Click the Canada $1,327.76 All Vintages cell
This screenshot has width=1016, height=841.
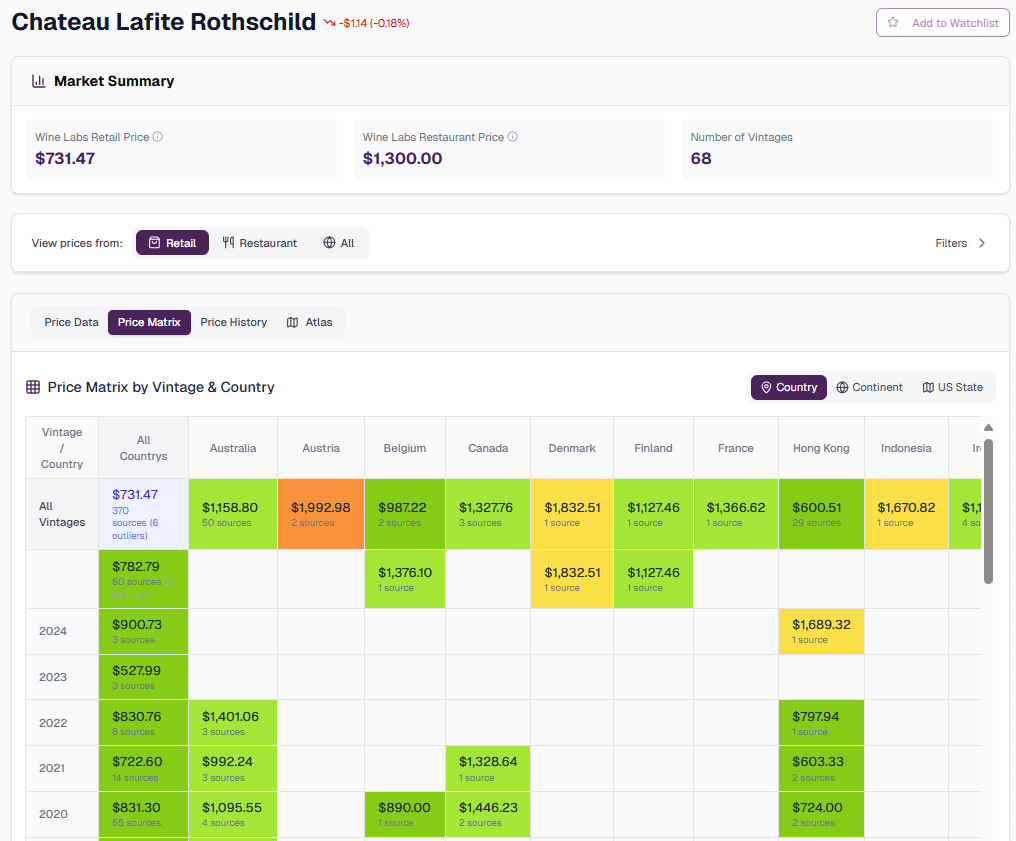[x=488, y=514]
